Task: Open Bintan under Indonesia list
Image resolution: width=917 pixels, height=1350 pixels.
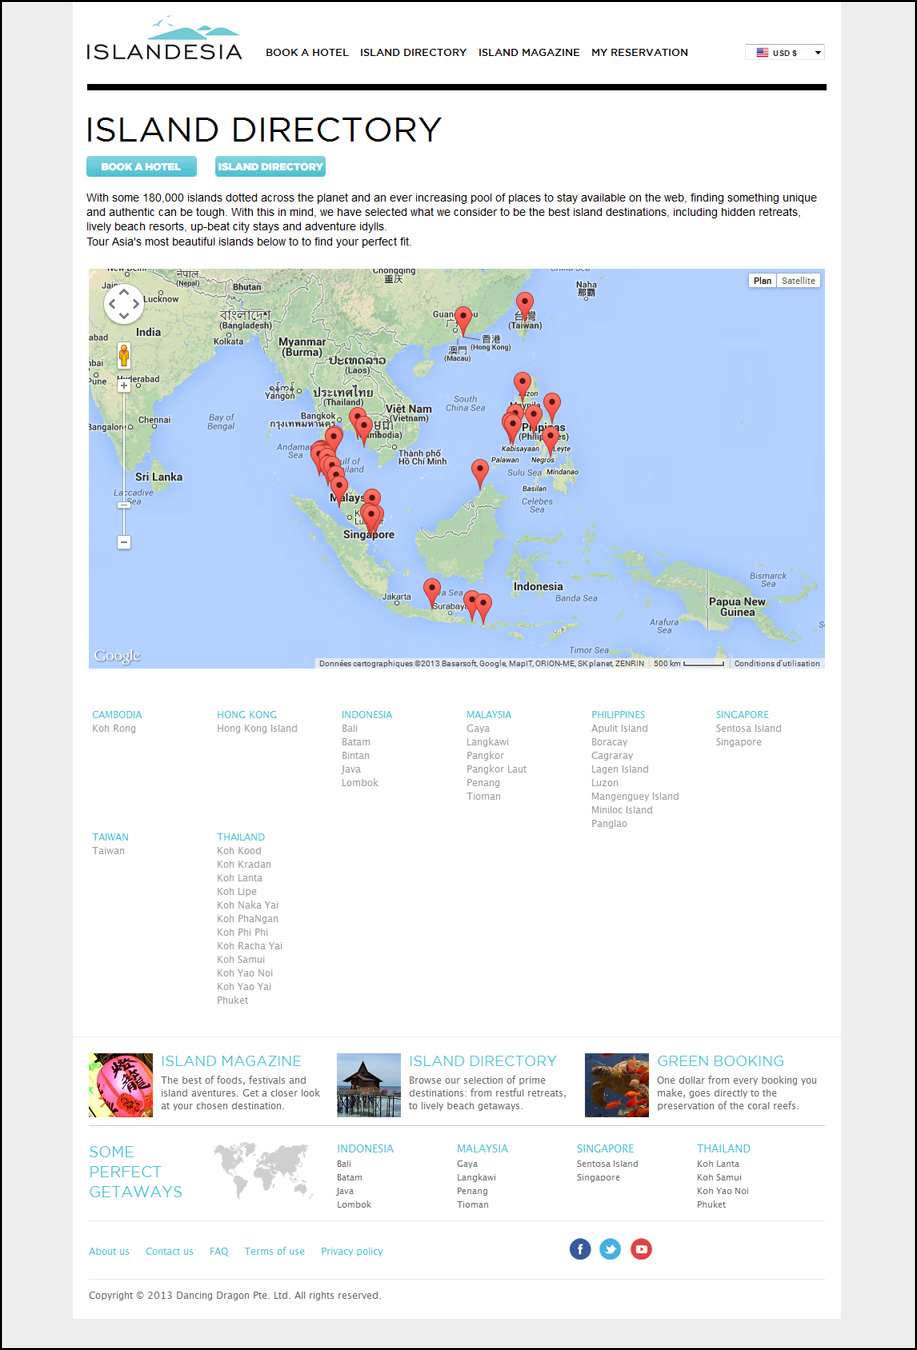Action: 355,756
